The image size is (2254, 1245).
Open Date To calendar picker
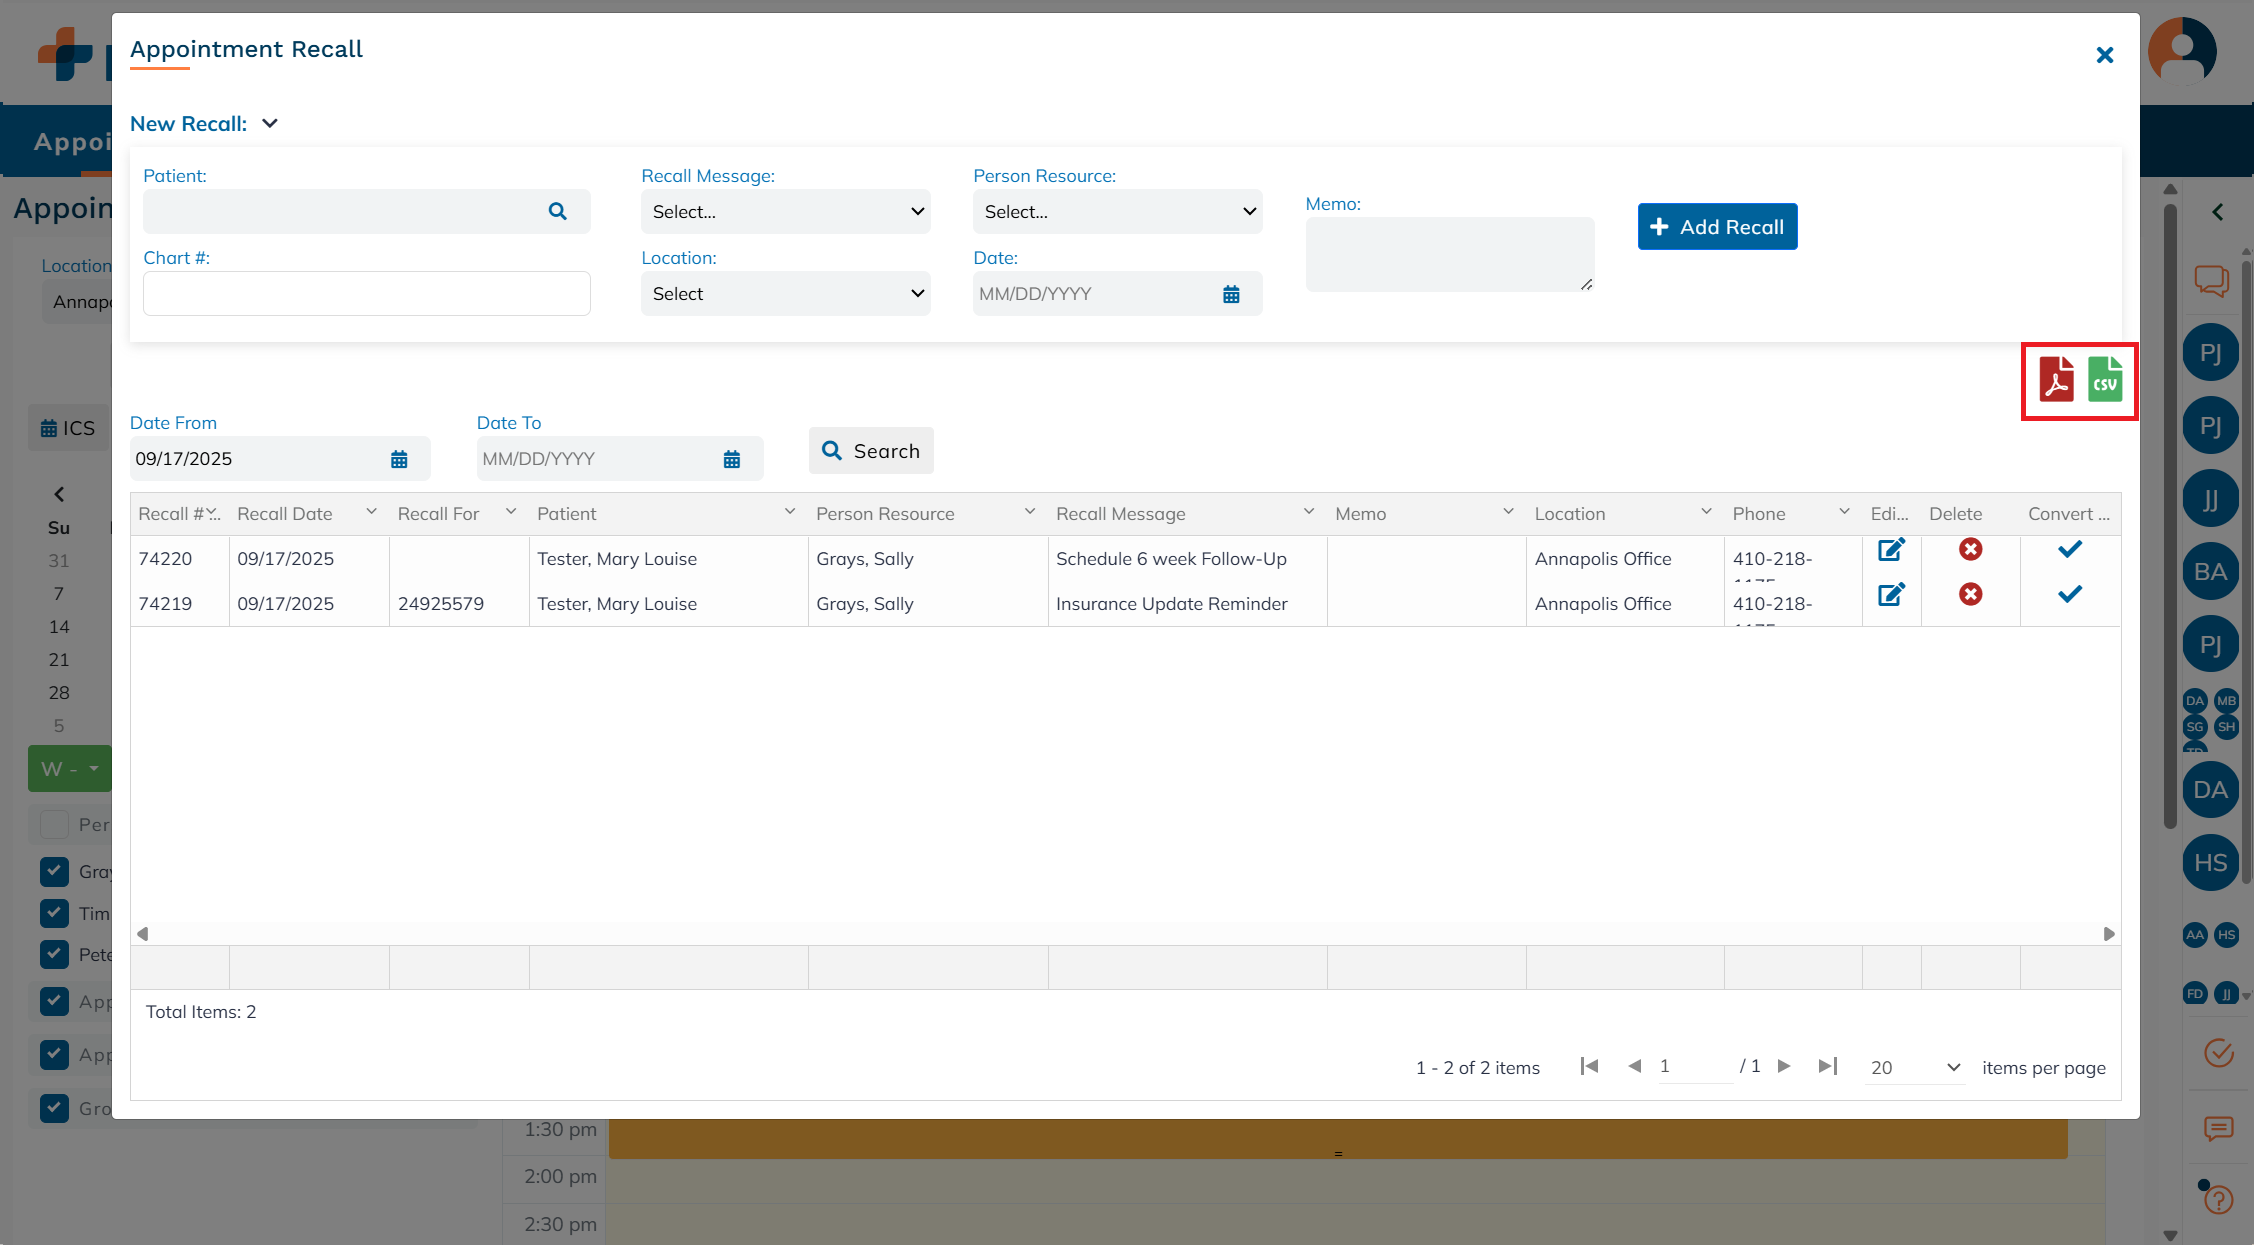coord(732,459)
